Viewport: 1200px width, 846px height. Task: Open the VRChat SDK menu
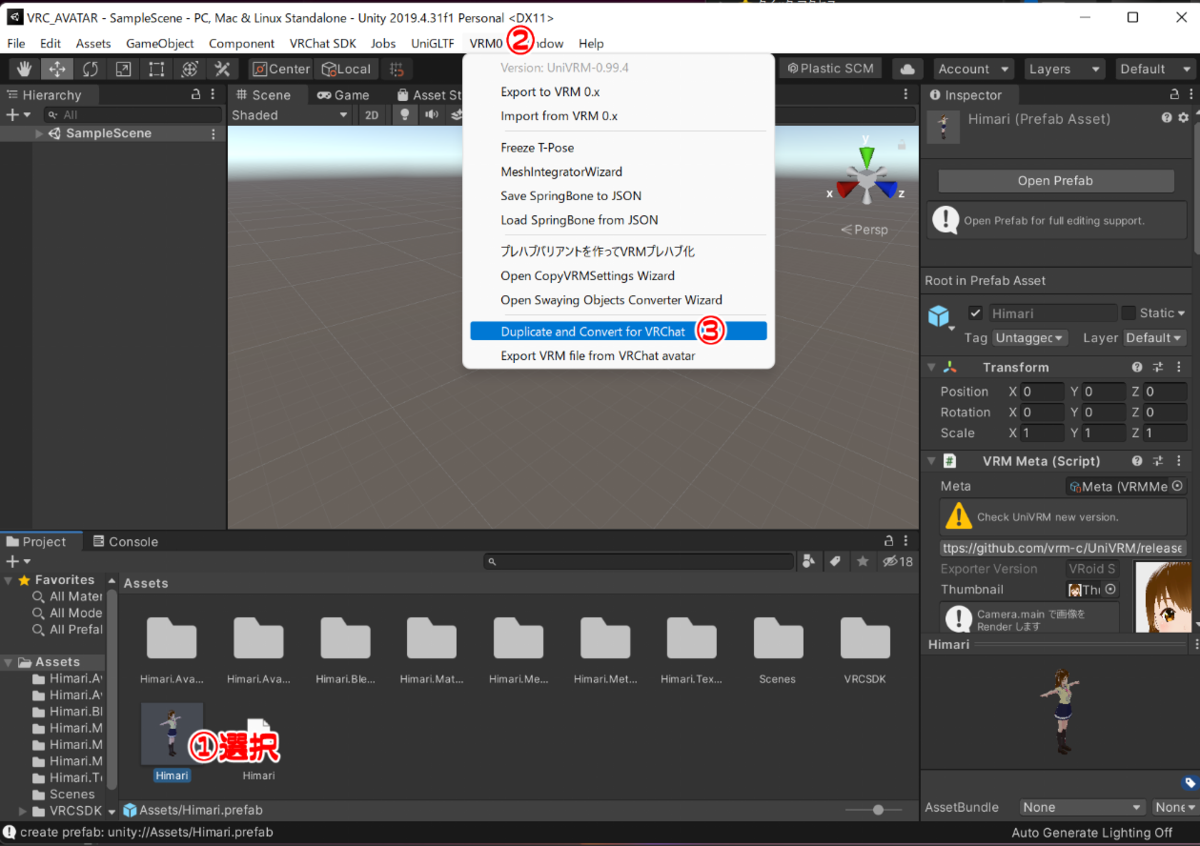pyautogui.click(x=322, y=43)
